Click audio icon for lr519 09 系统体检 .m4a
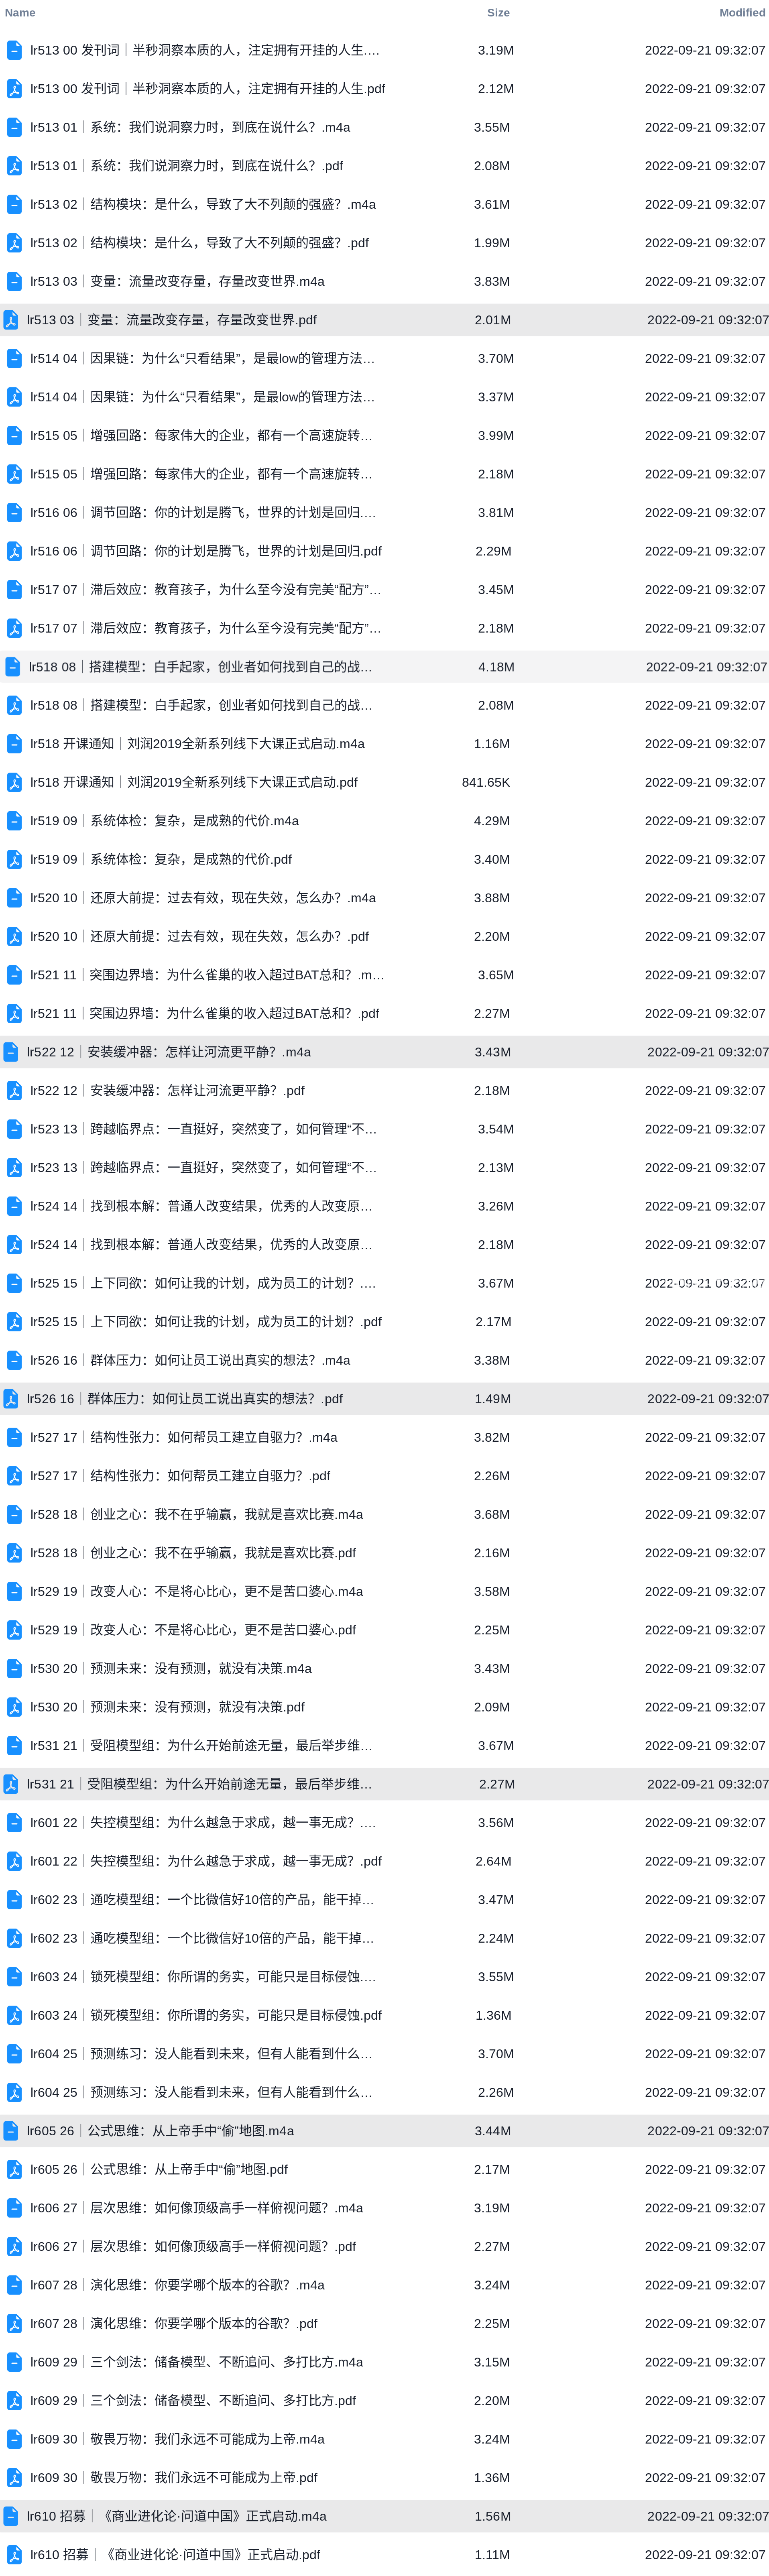769x2576 pixels. tap(14, 821)
